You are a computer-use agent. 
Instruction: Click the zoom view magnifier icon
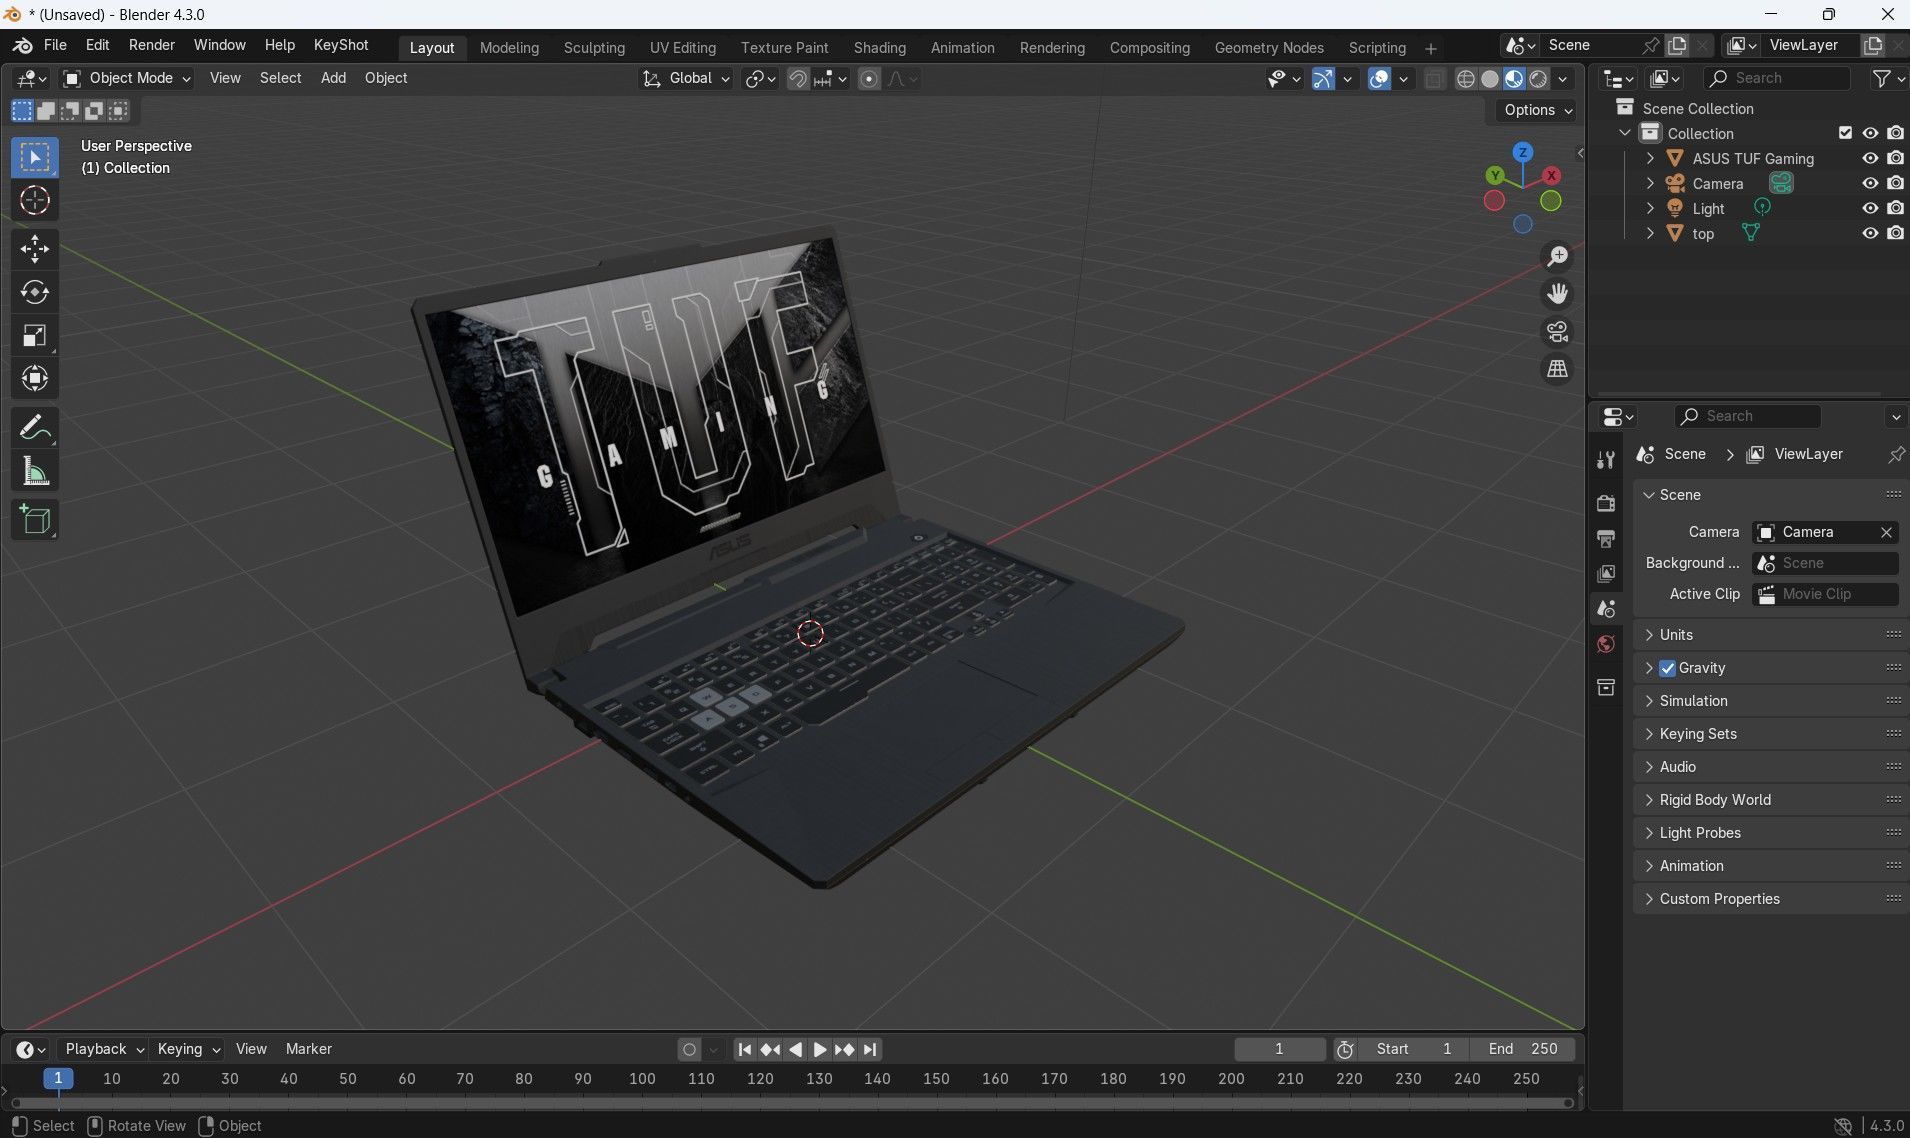pos(1557,257)
